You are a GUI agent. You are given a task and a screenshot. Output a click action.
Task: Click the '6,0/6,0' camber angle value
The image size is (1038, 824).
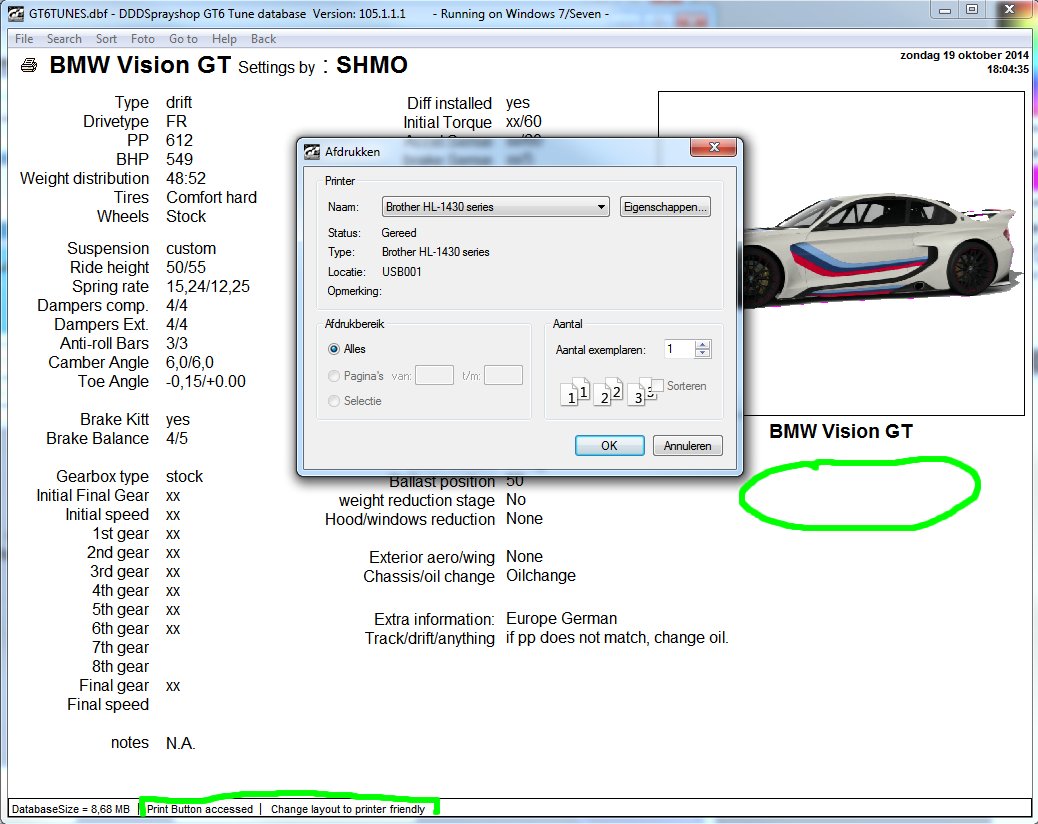click(x=190, y=363)
